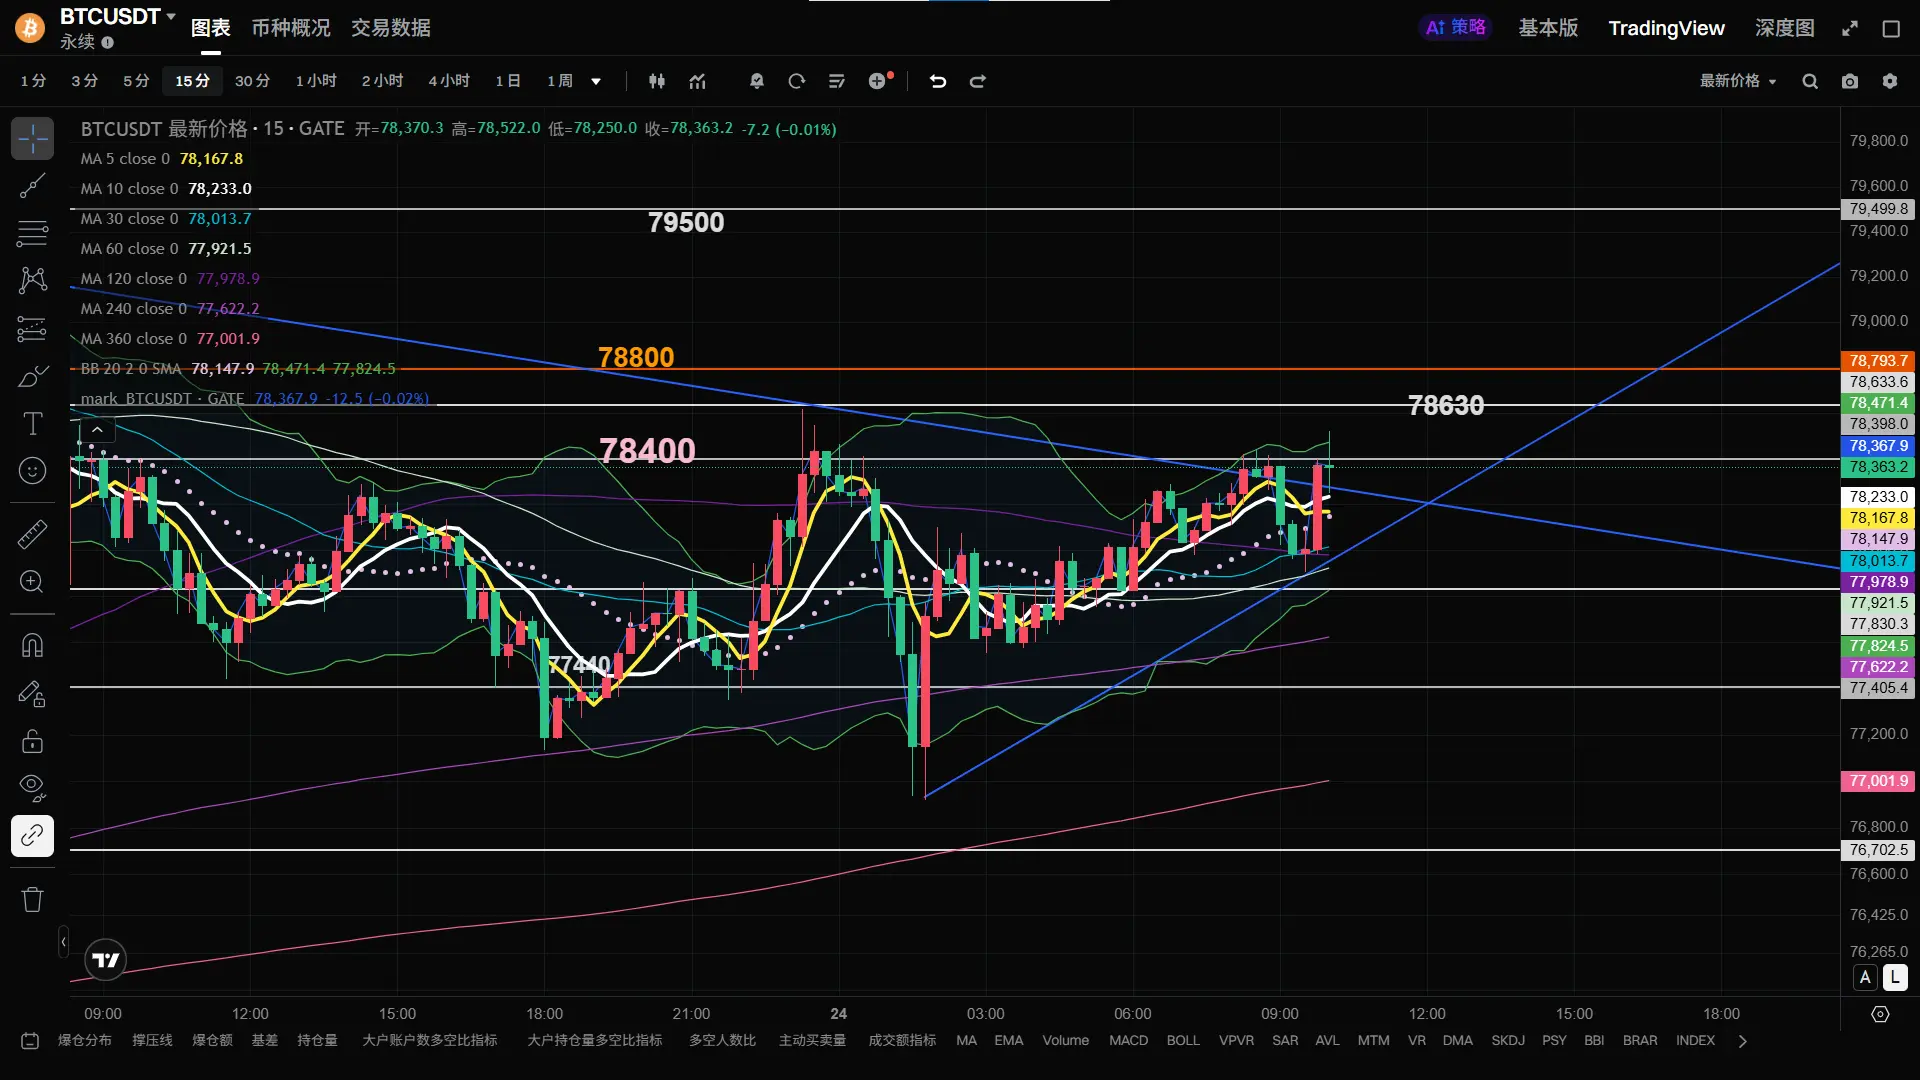Click the AI 策略 button
Screen dimensions: 1920x1080
1455,28
